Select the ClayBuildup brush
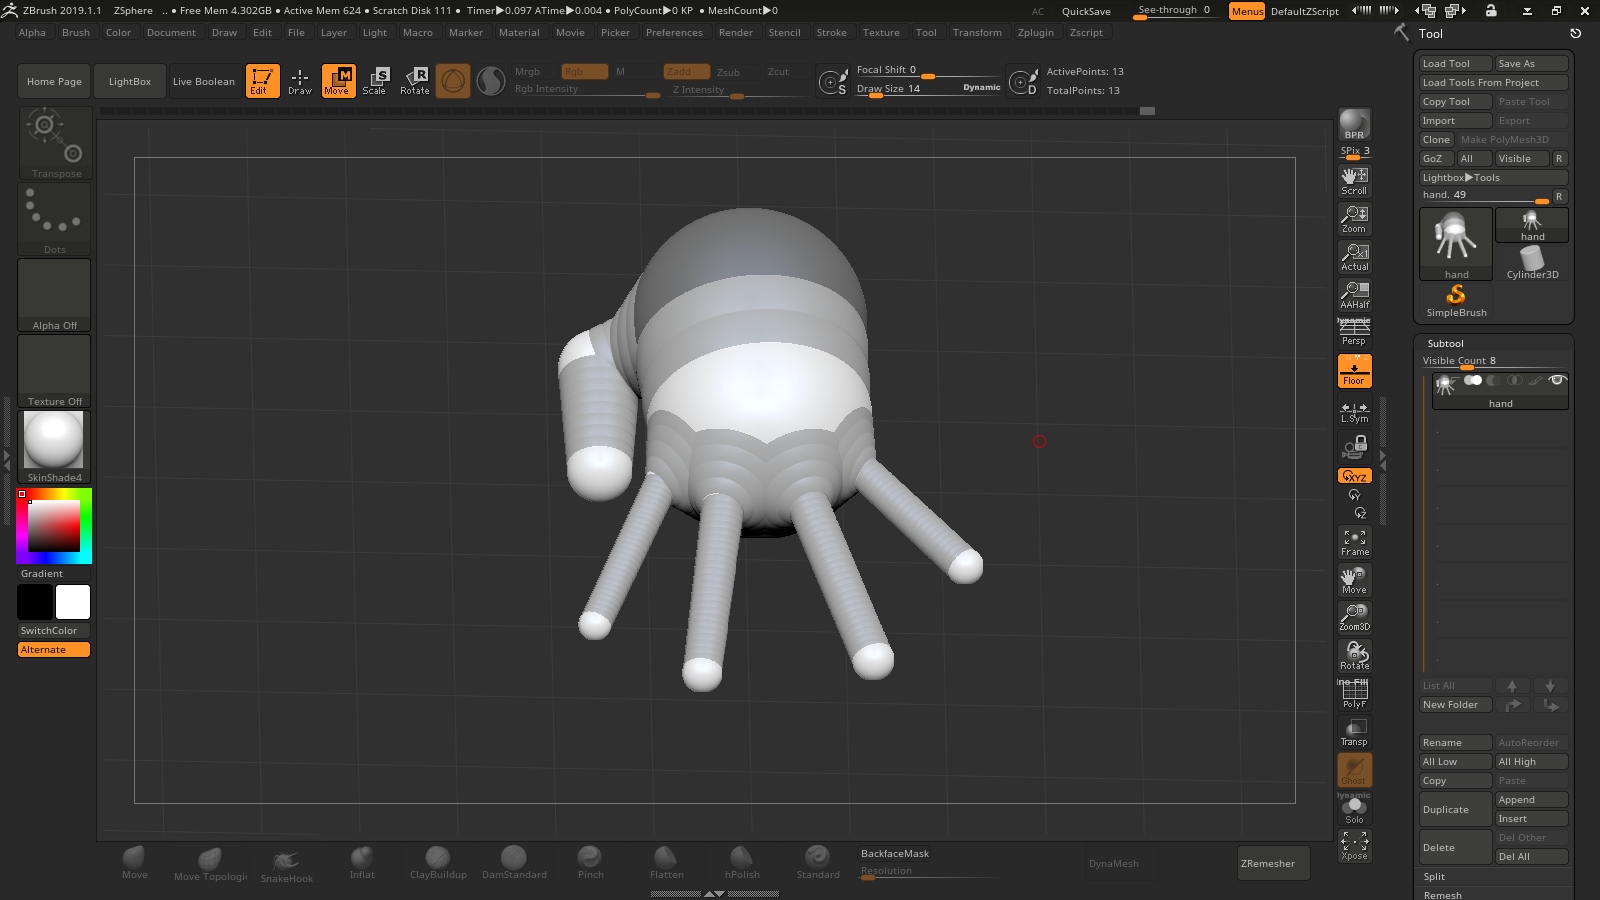This screenshot has height=900, width=1600. 438,864
